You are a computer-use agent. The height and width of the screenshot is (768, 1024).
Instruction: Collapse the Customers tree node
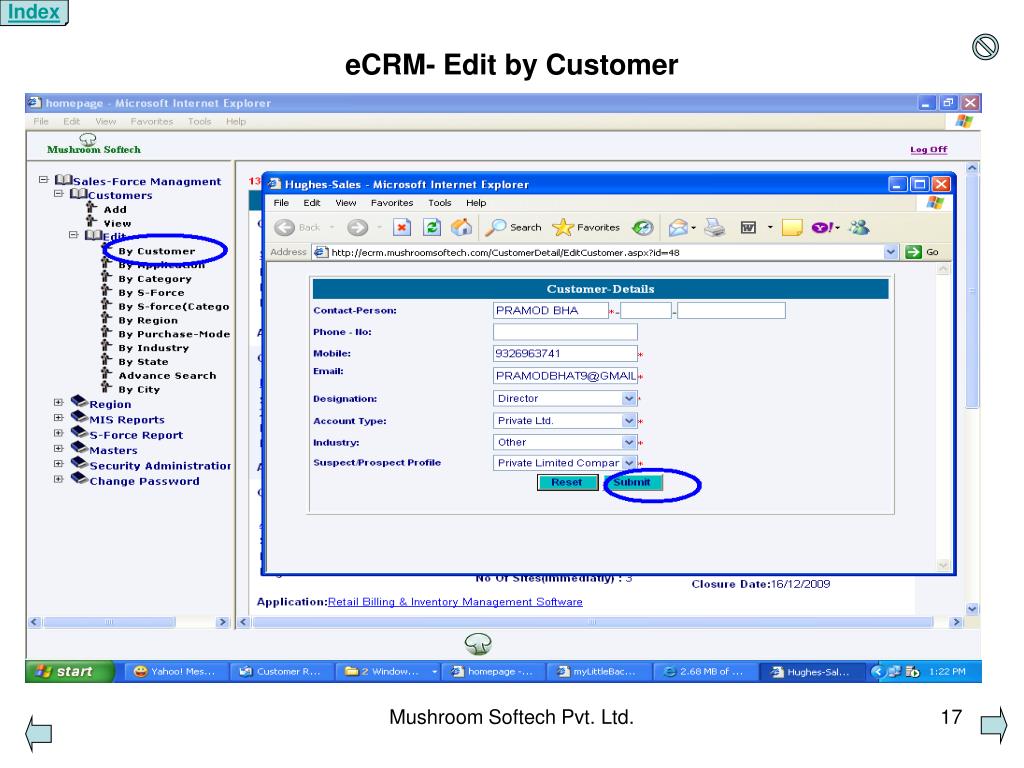pyautogui.click(x=59, y=193)
